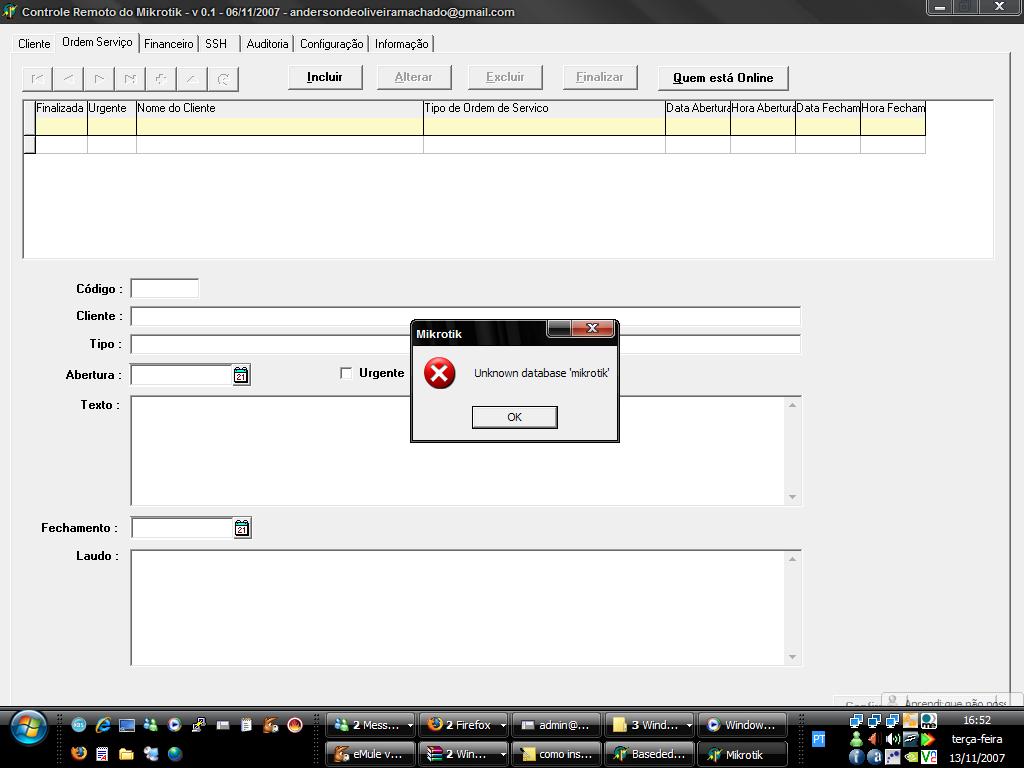
Task: Switch to the SSH tab
Action: (x=216, y=44)
